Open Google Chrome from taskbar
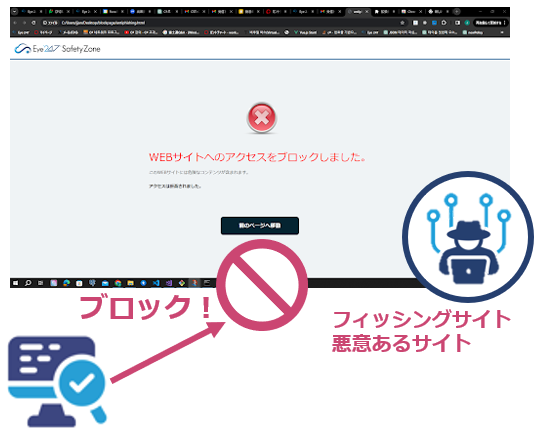Image resolution: width=541 pixels, height=438 pixels. pyautogui.click(x=118, y=283)
